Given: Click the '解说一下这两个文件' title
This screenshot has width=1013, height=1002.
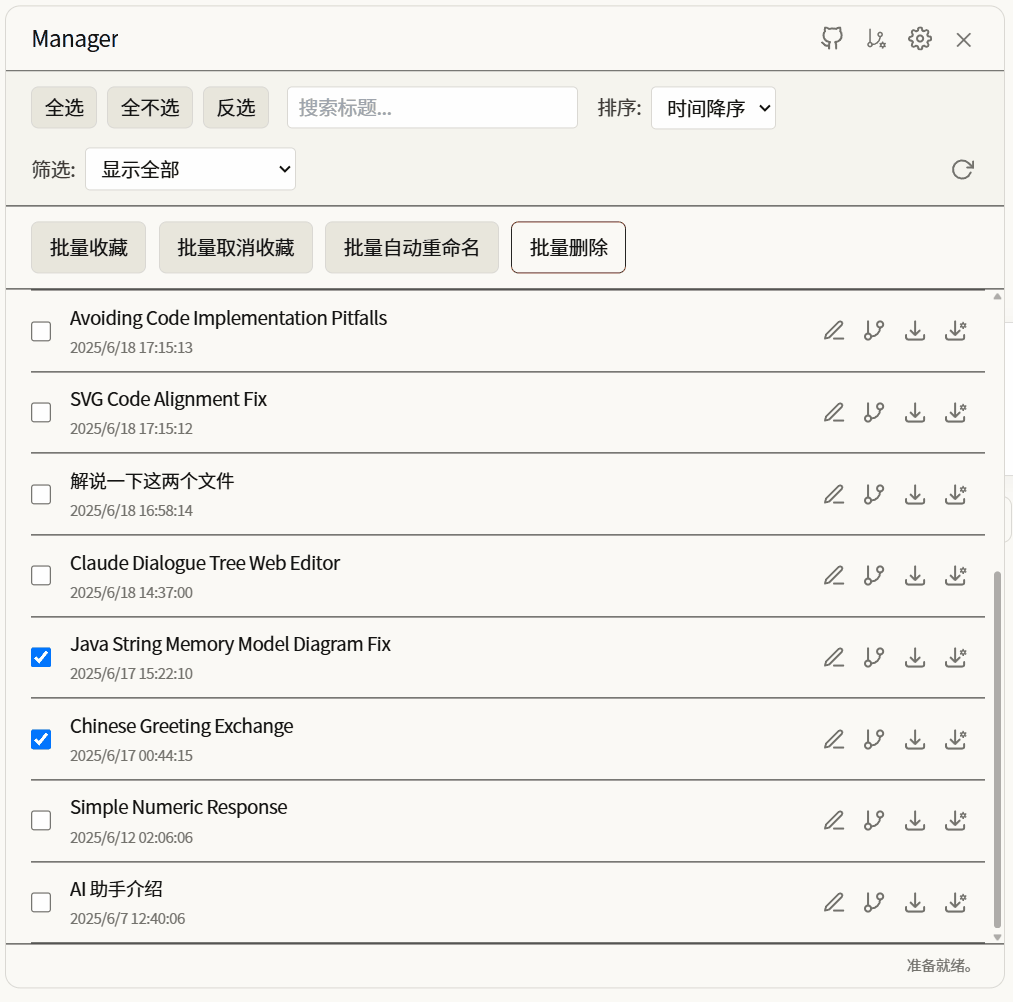Looking at the screenshot, I should click(152, 481).
